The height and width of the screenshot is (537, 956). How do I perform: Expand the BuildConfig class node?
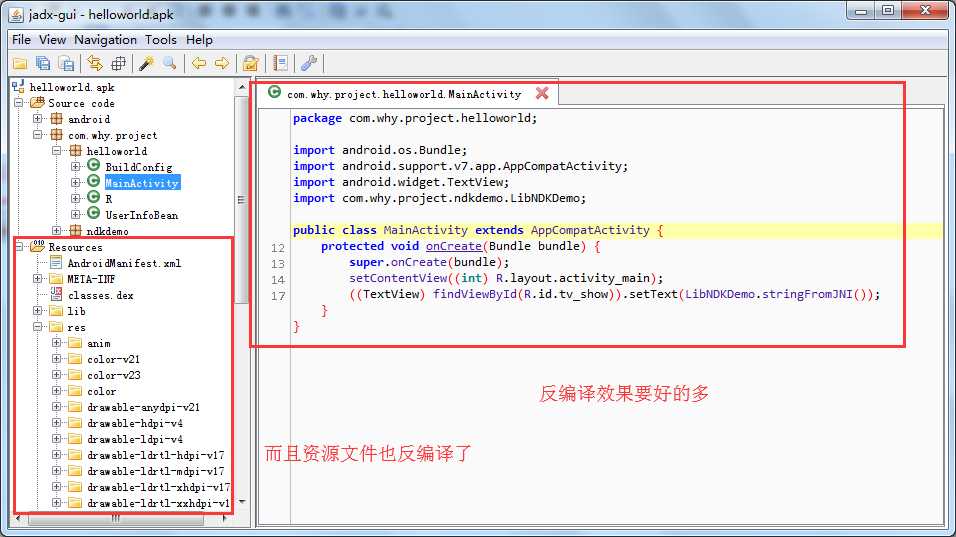click(x=76, y=166)
